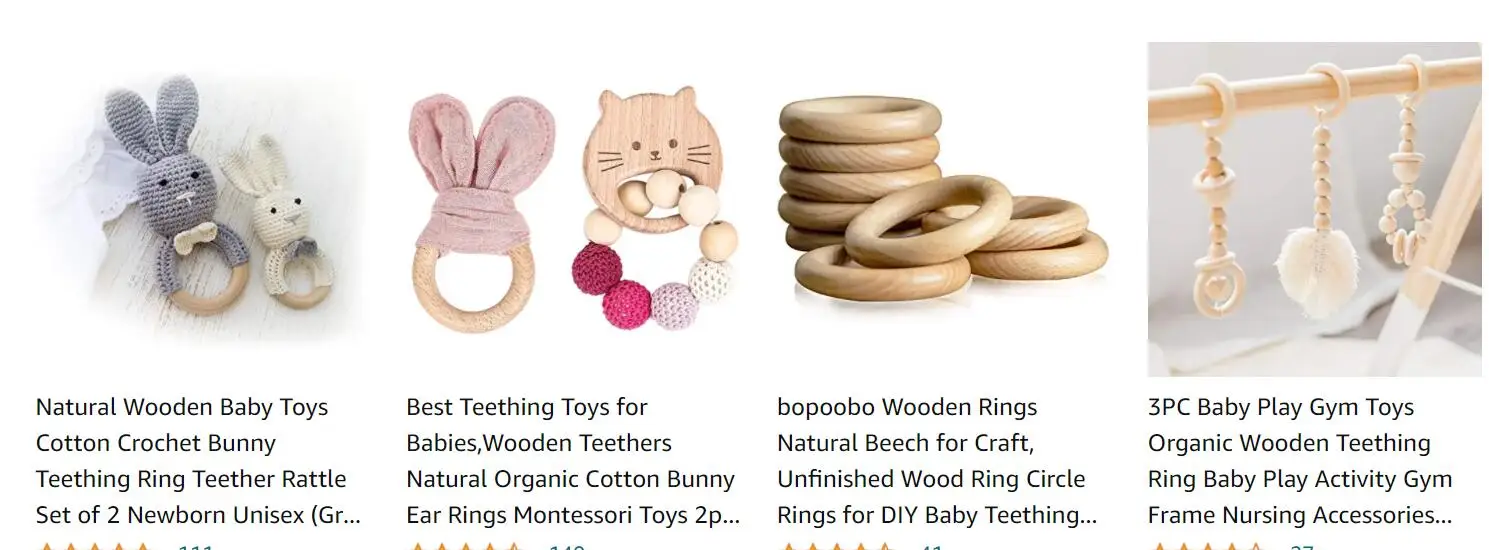Open Natural Wooden Baby Toys Crochet Bunny listing
This screenshot has width=1489, height=550.
tap(198, 461)
